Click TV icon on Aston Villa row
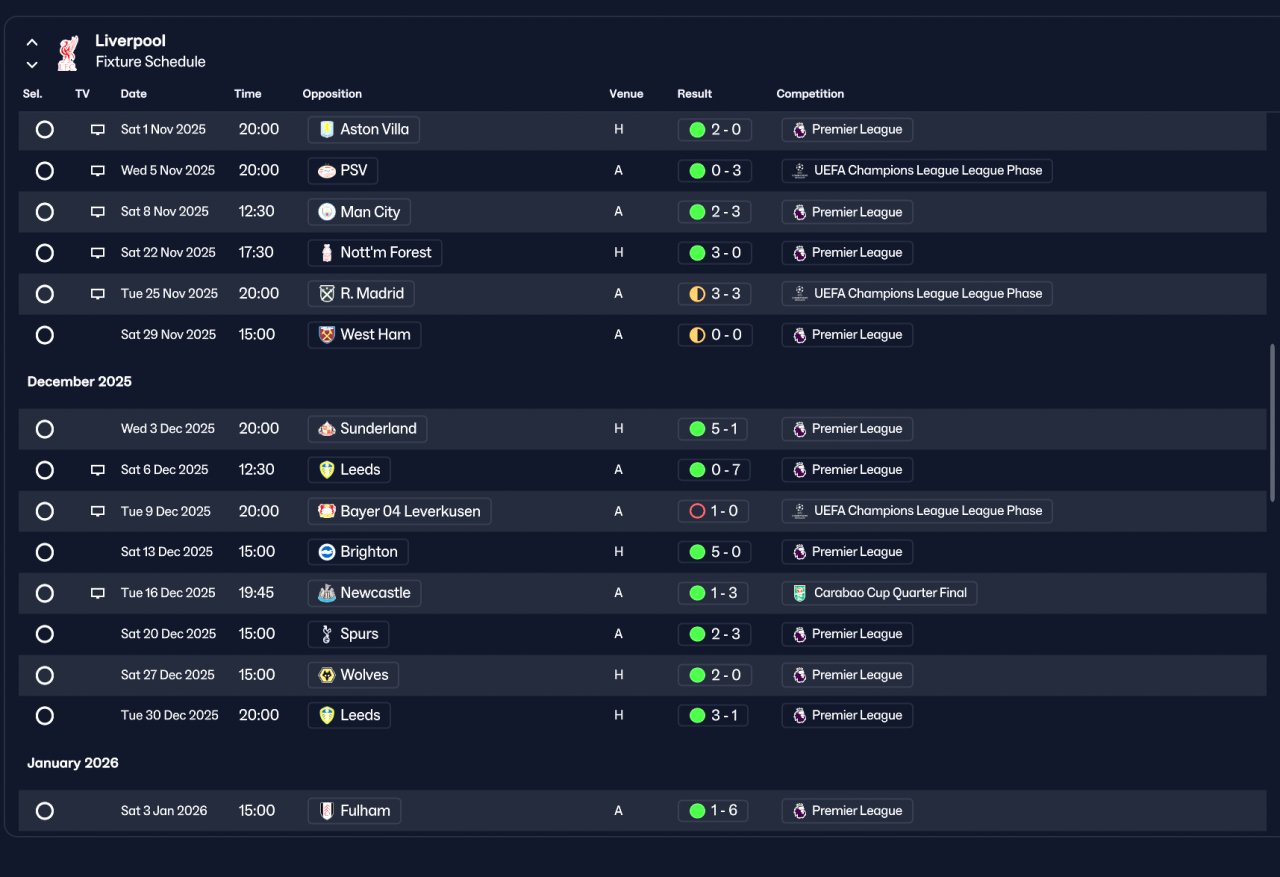Viewport: 1280px width, 877px height. tap(98, 130)
